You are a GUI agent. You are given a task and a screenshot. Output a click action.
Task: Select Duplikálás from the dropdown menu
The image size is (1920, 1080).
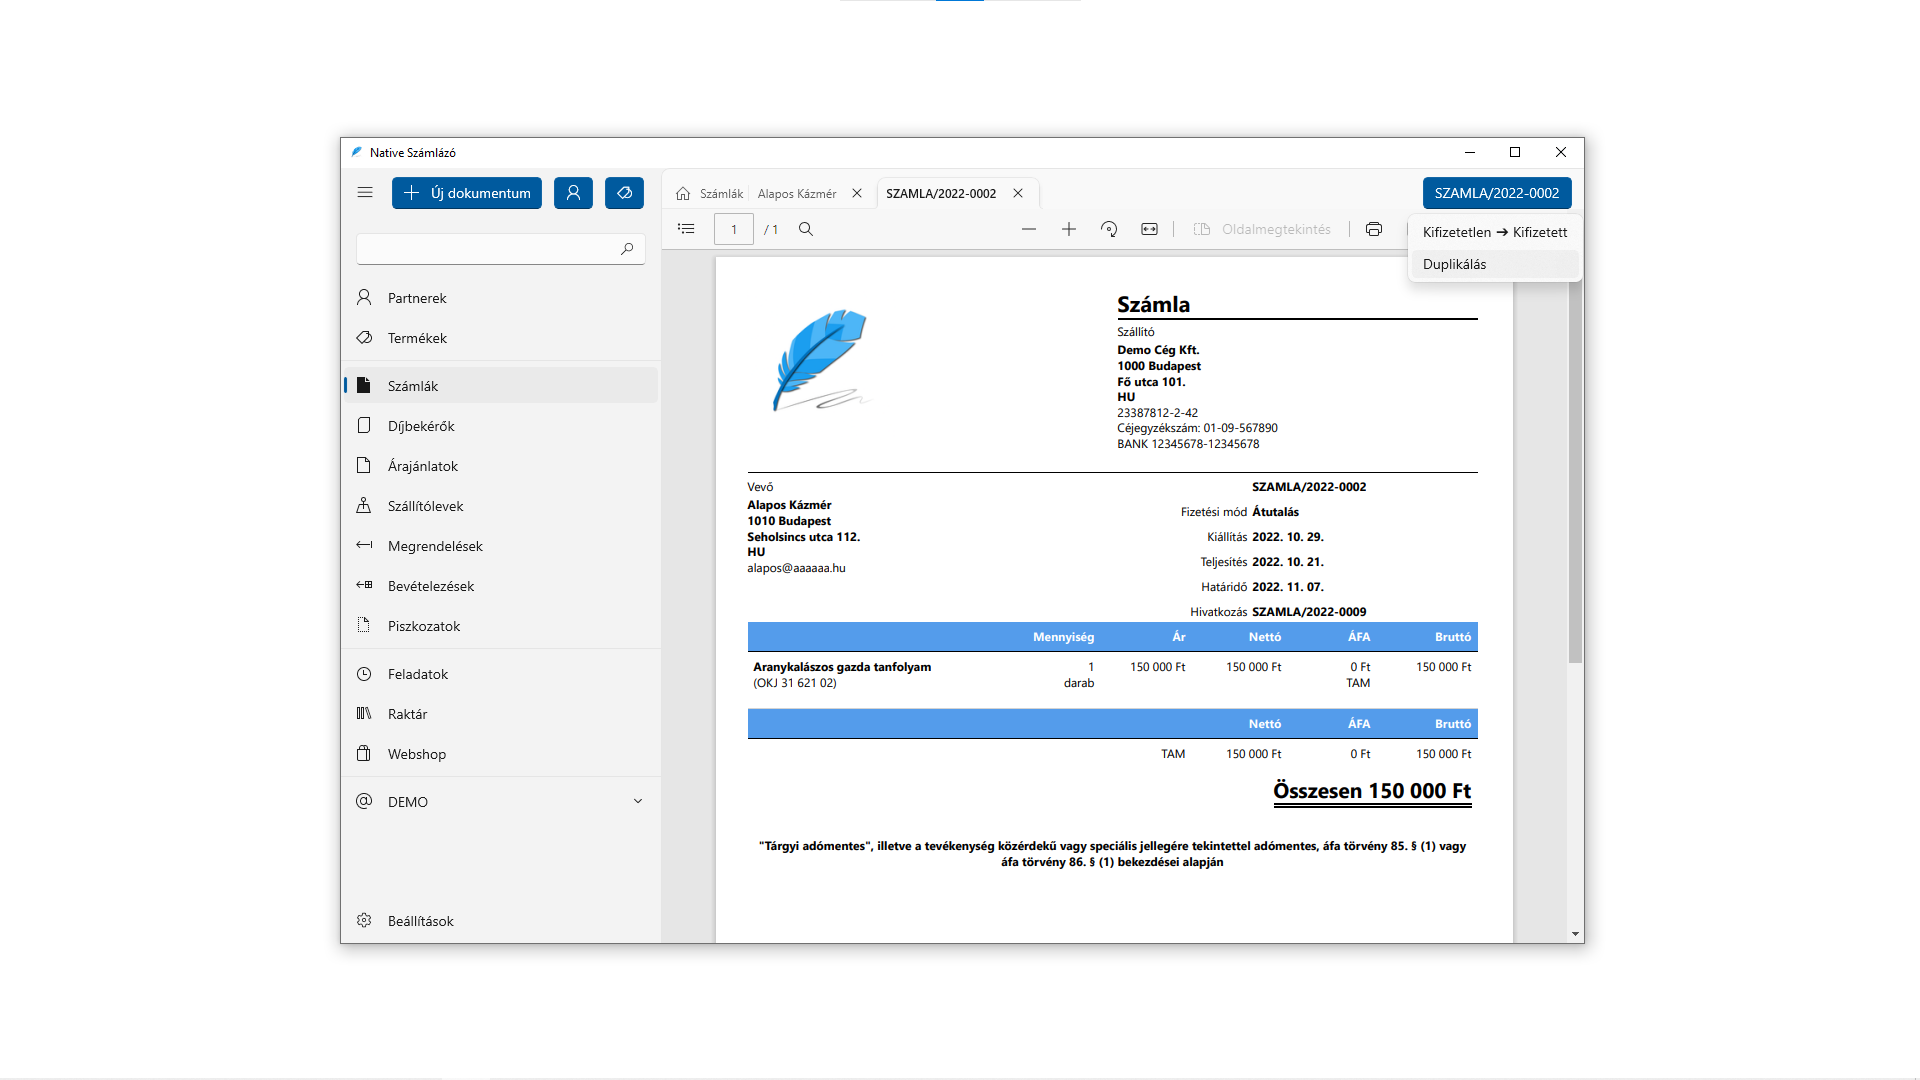pyautogui.click(x=1454, y=264)
